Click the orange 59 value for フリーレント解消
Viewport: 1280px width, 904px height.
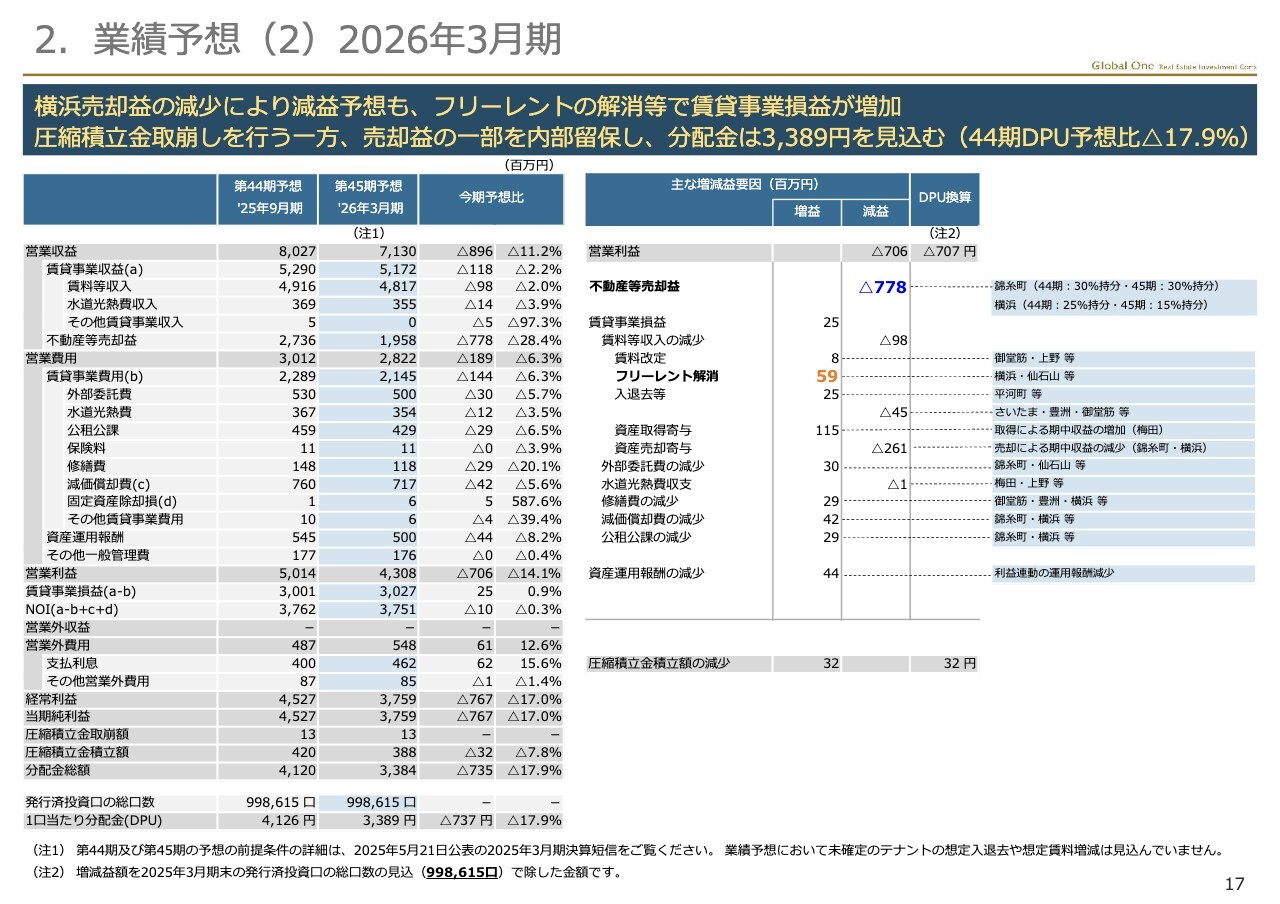[x=827, y=377]
